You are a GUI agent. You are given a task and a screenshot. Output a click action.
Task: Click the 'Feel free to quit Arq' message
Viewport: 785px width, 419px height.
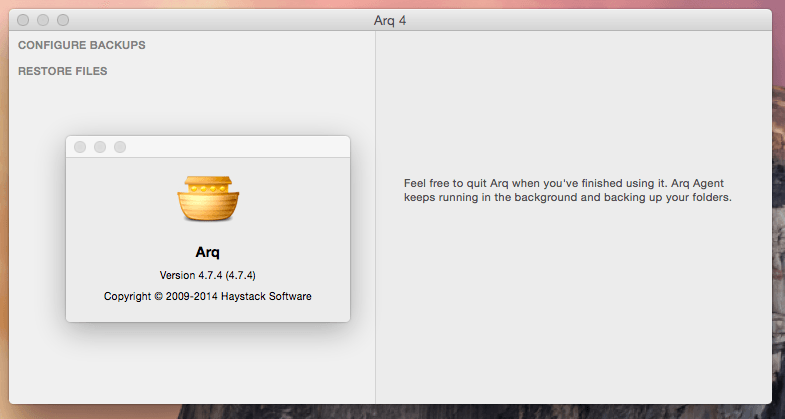click(x=568, y=190)
